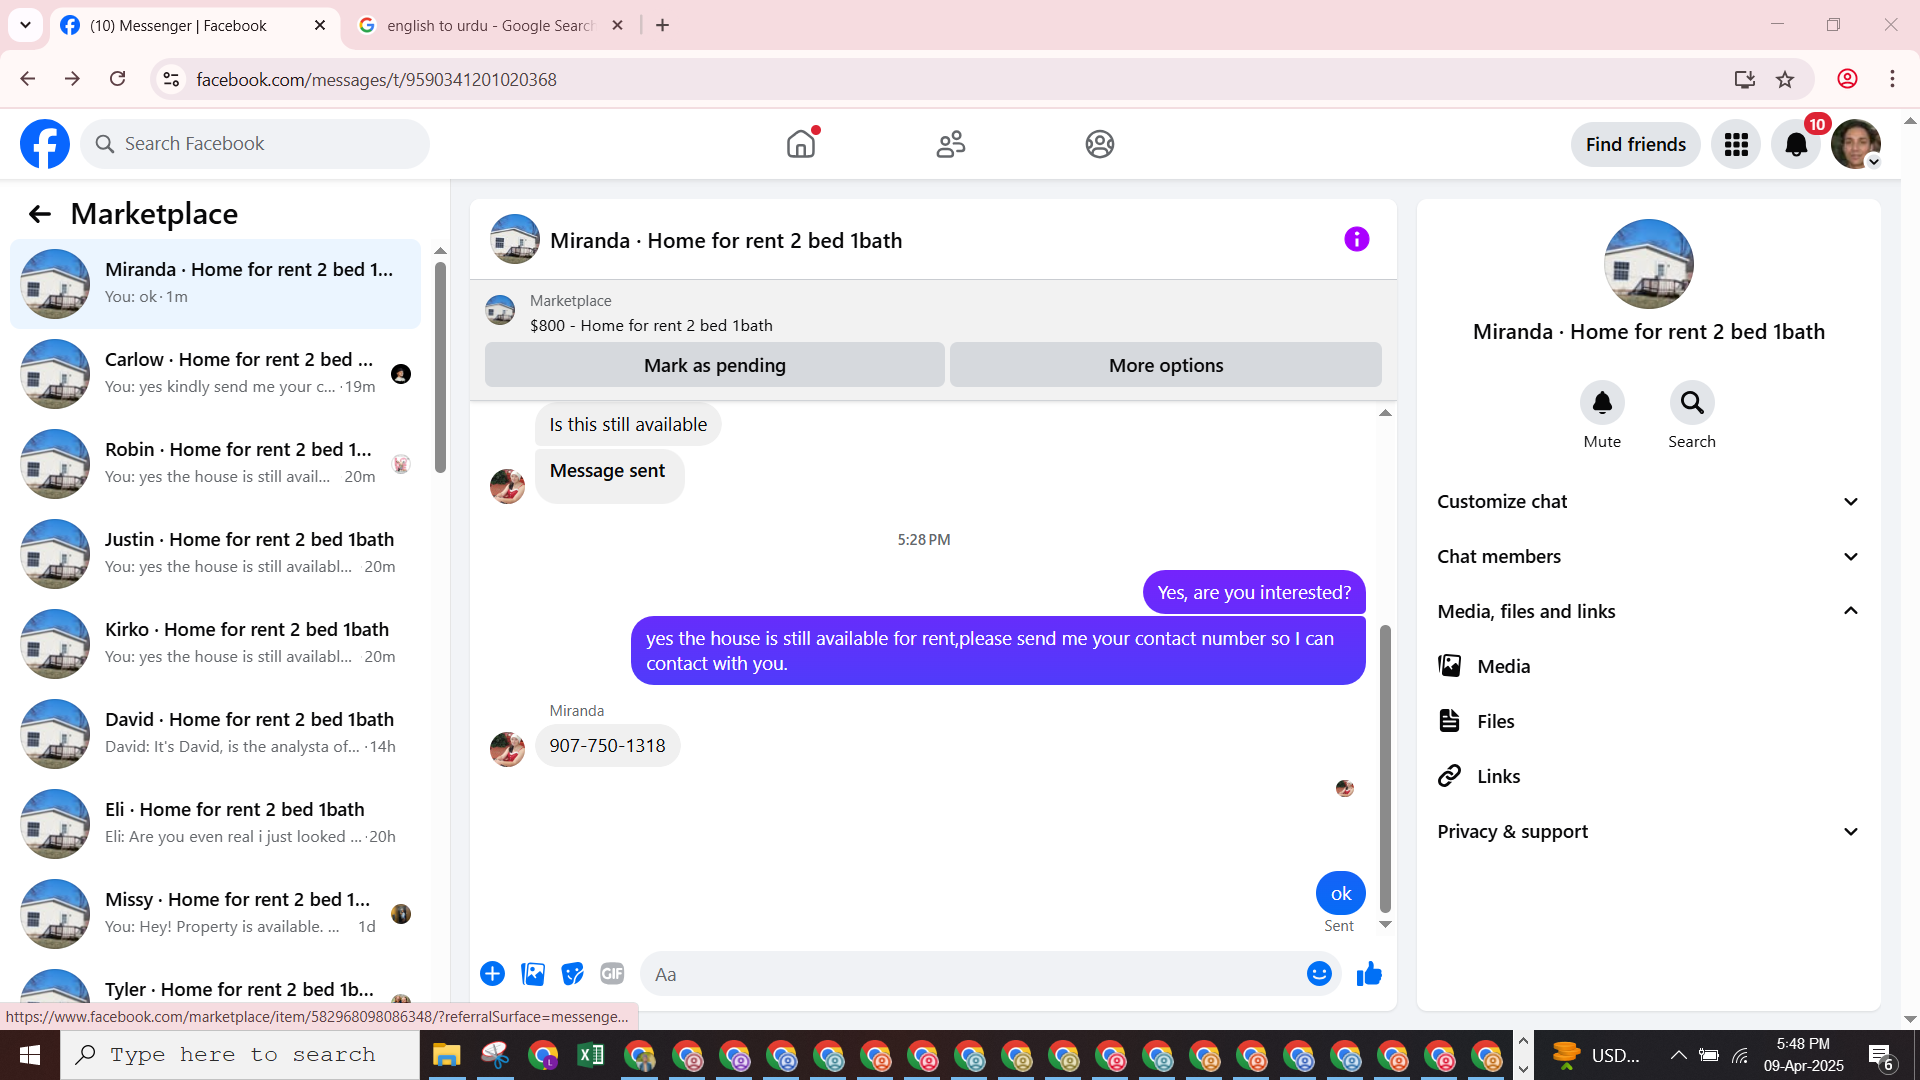
Task: Open a new browser tab
Action: (x=662, y=25)
